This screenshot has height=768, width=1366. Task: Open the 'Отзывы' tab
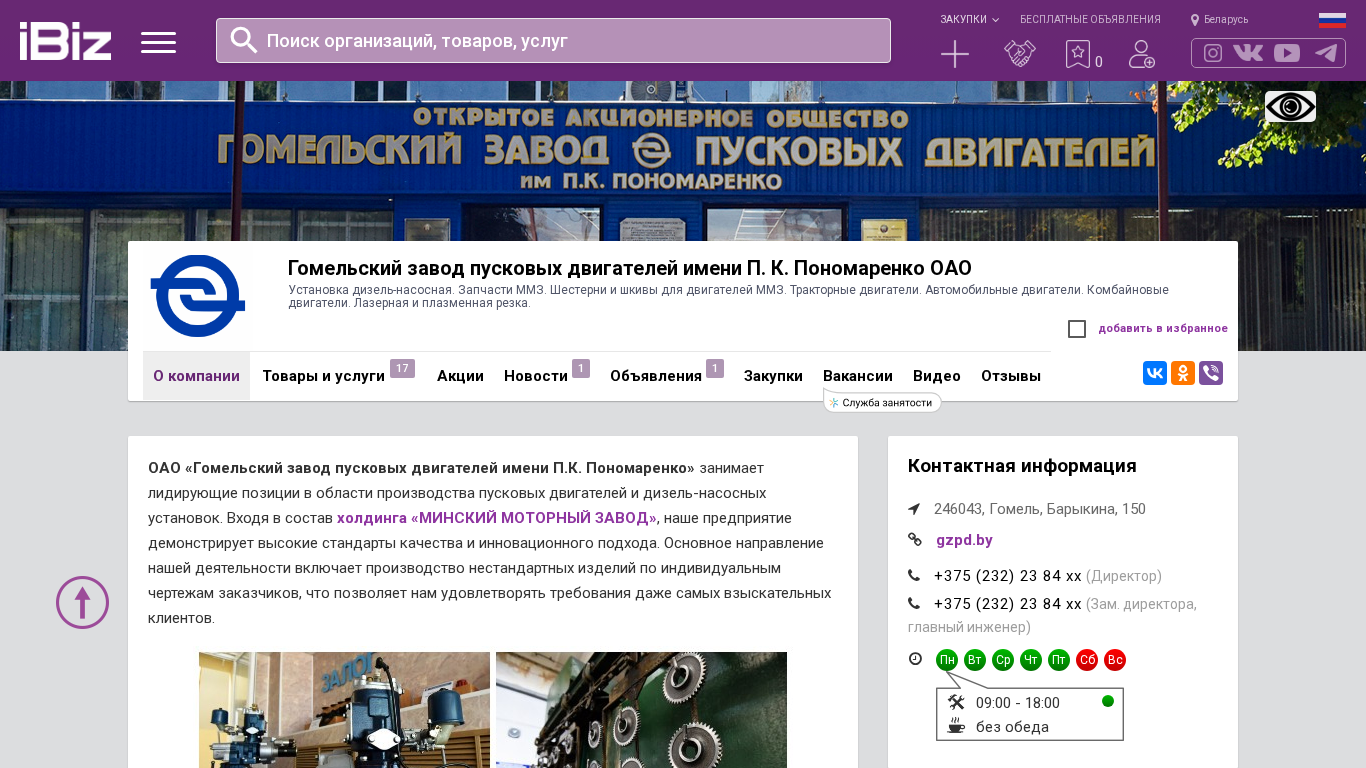tap(1011, 376)
